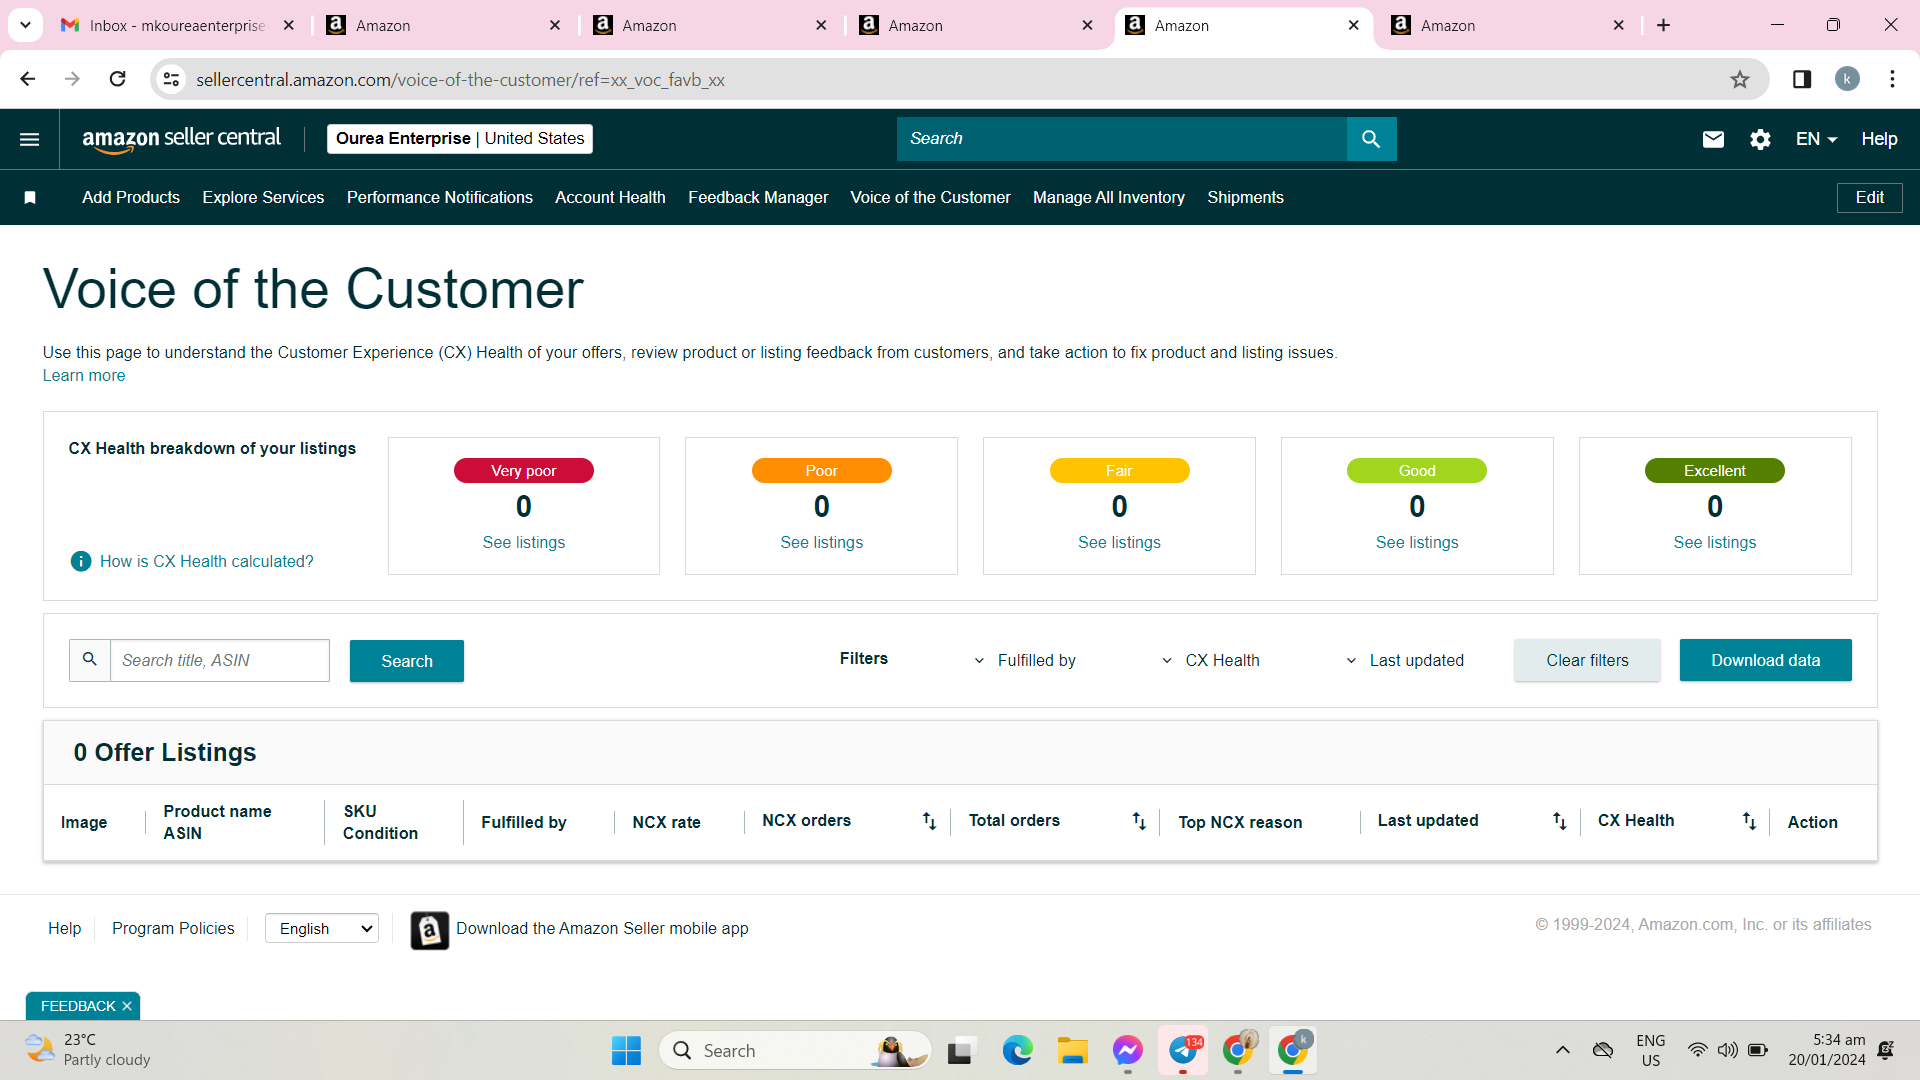Sort by NCX orders column arrows

(929, 821)
